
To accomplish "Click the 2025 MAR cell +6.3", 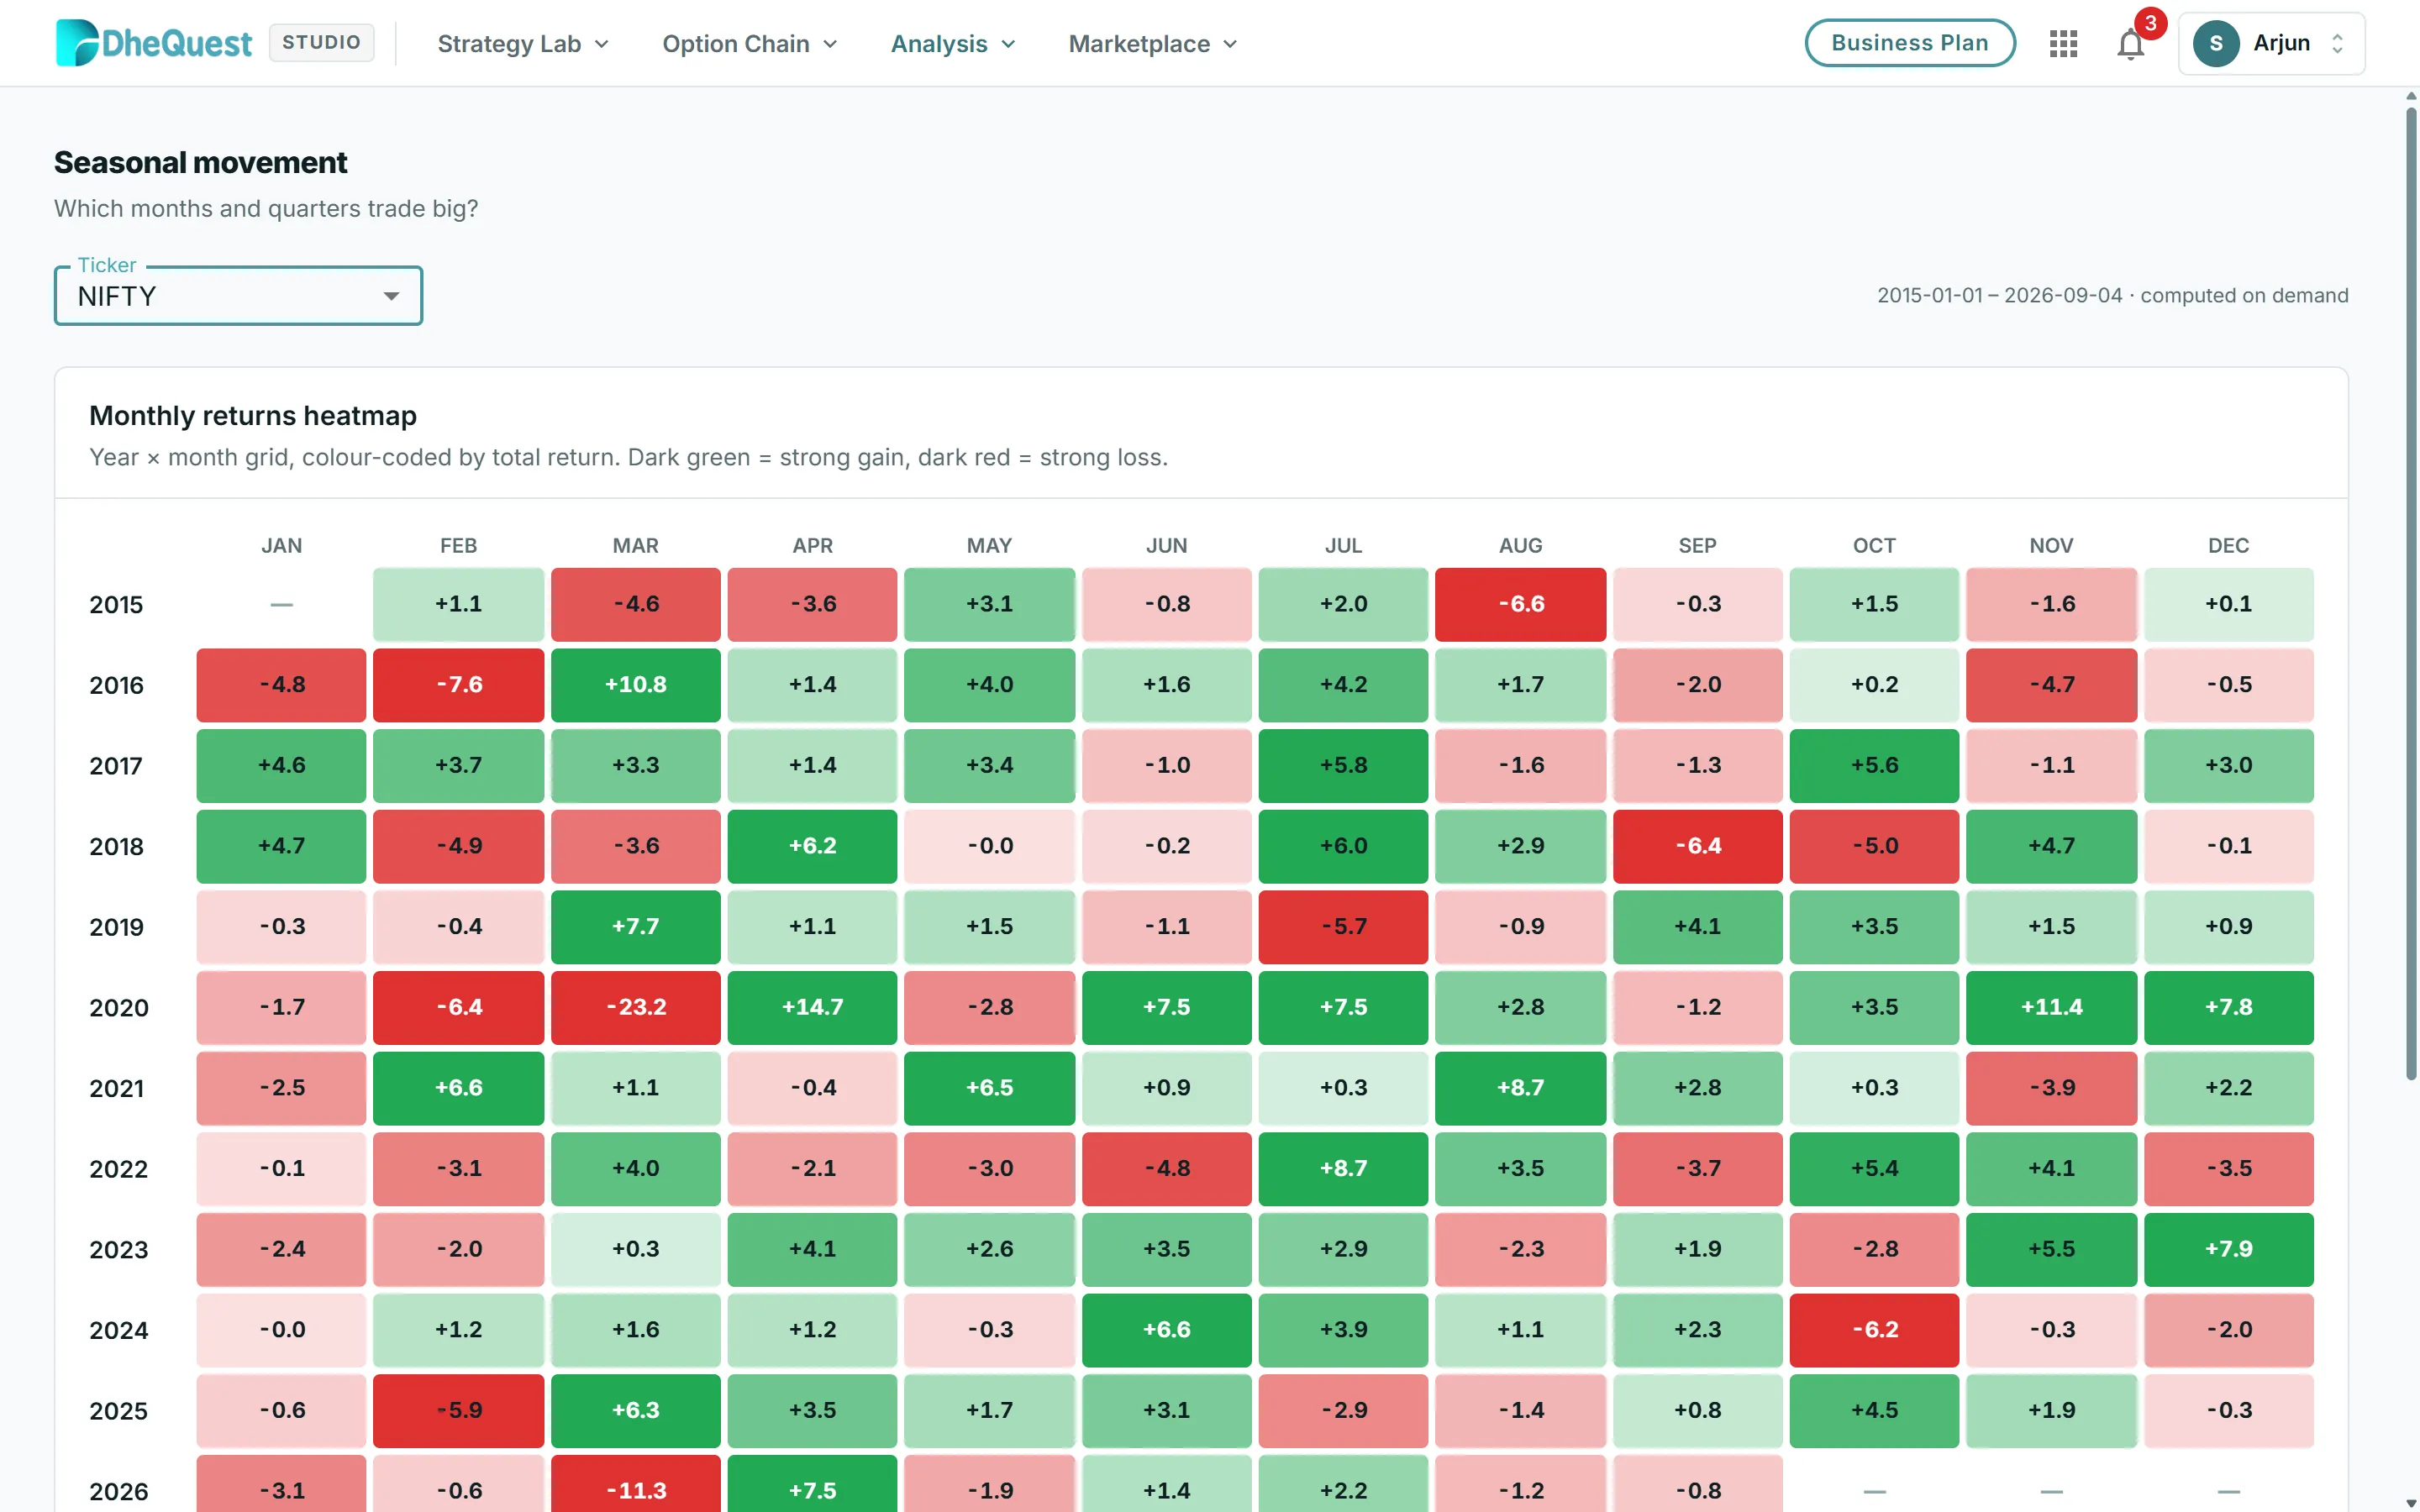I will coord(635,1411).
